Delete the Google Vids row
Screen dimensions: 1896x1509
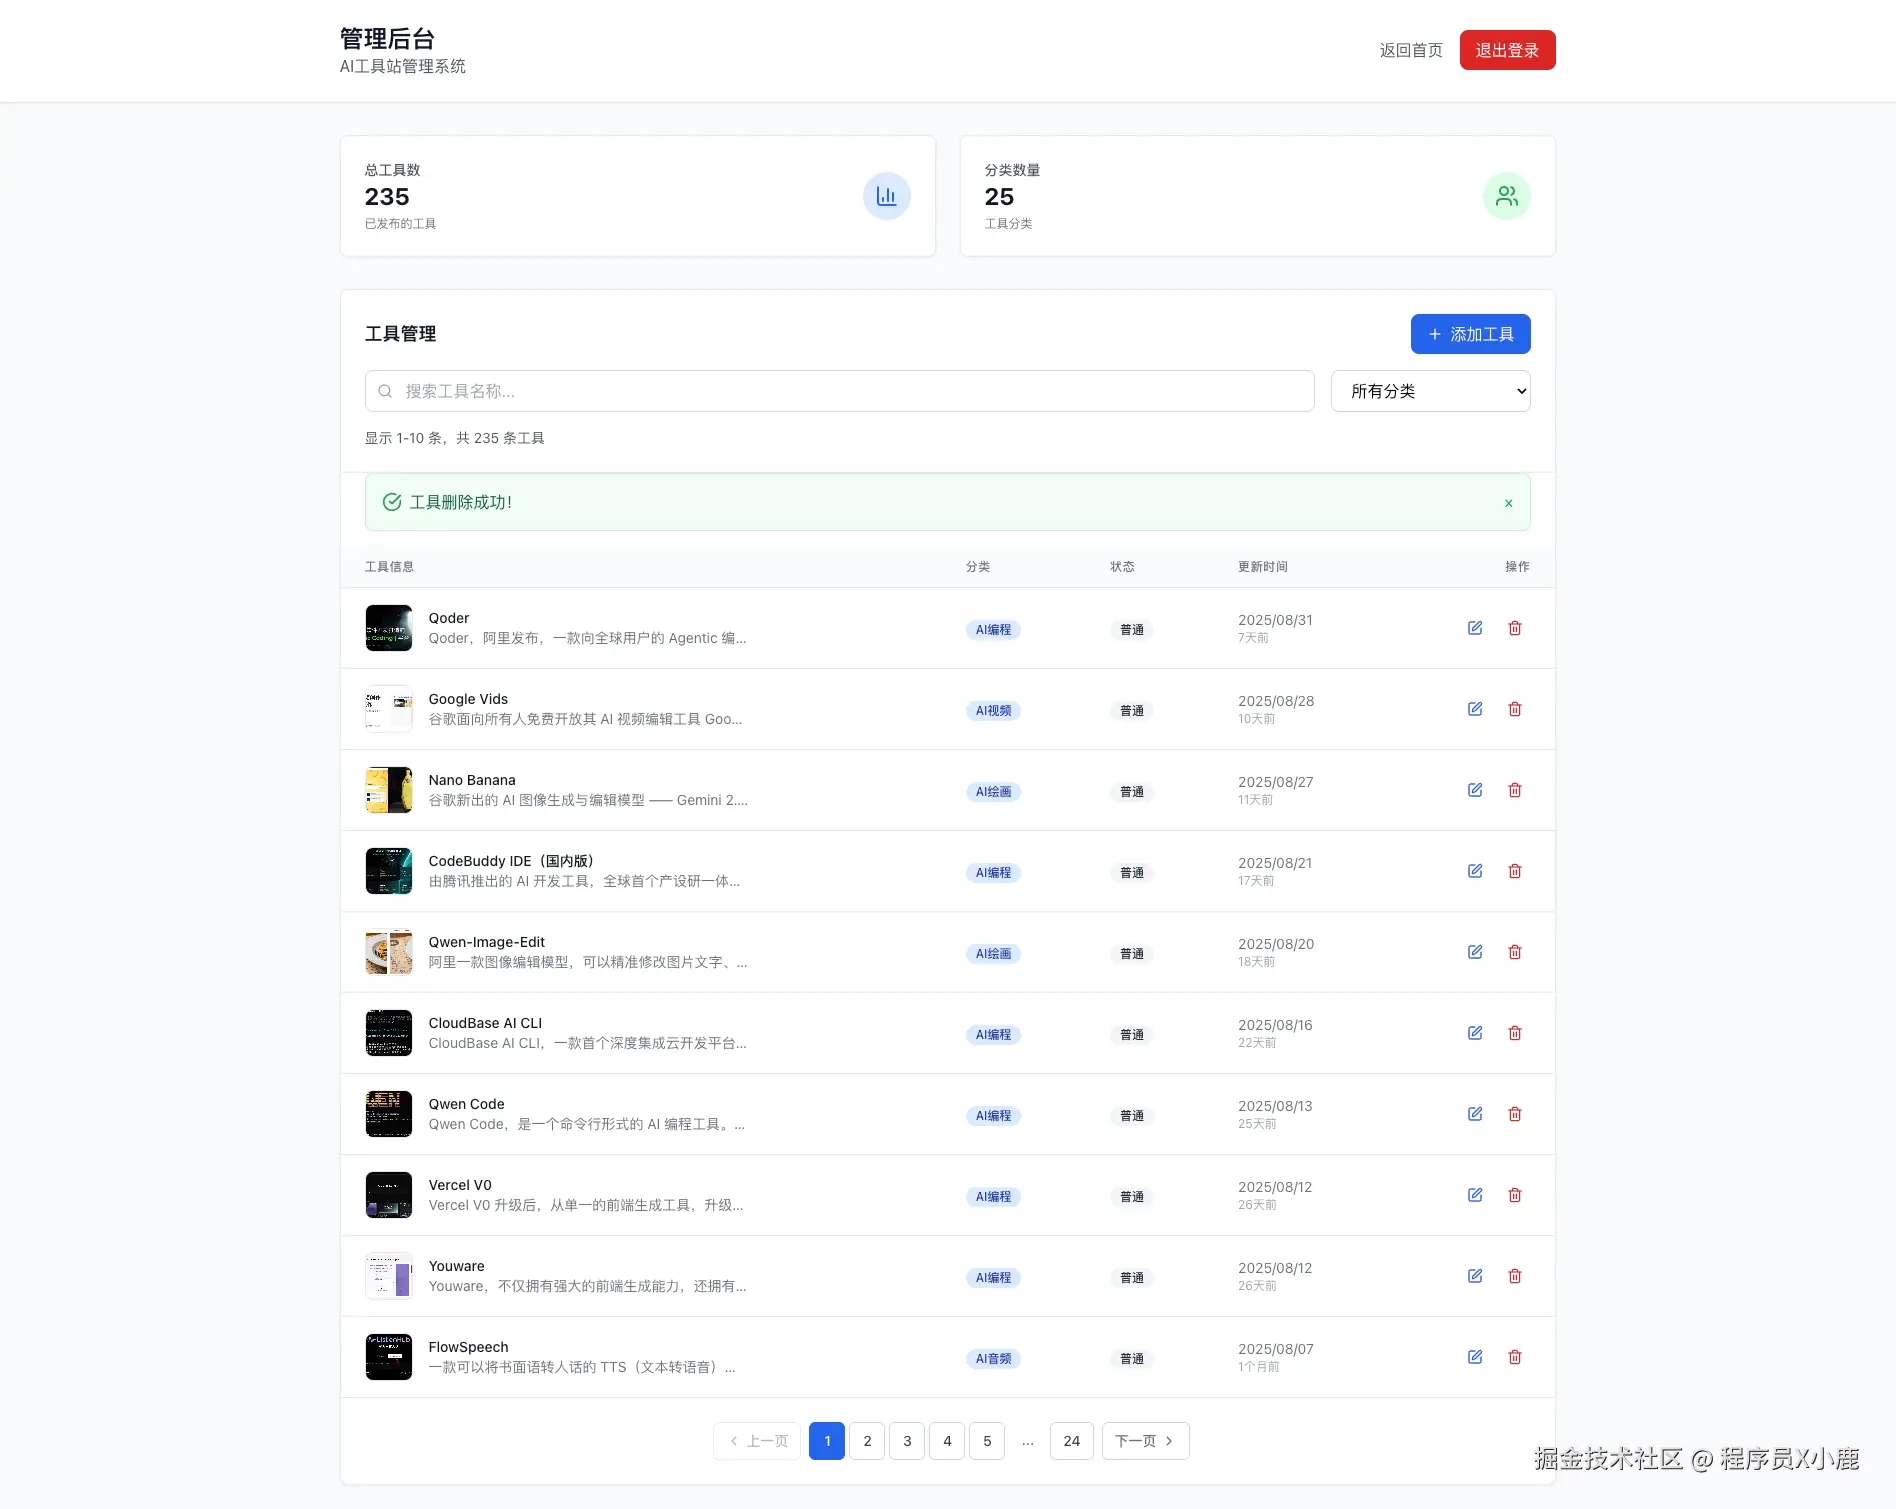coord(1515,709)
